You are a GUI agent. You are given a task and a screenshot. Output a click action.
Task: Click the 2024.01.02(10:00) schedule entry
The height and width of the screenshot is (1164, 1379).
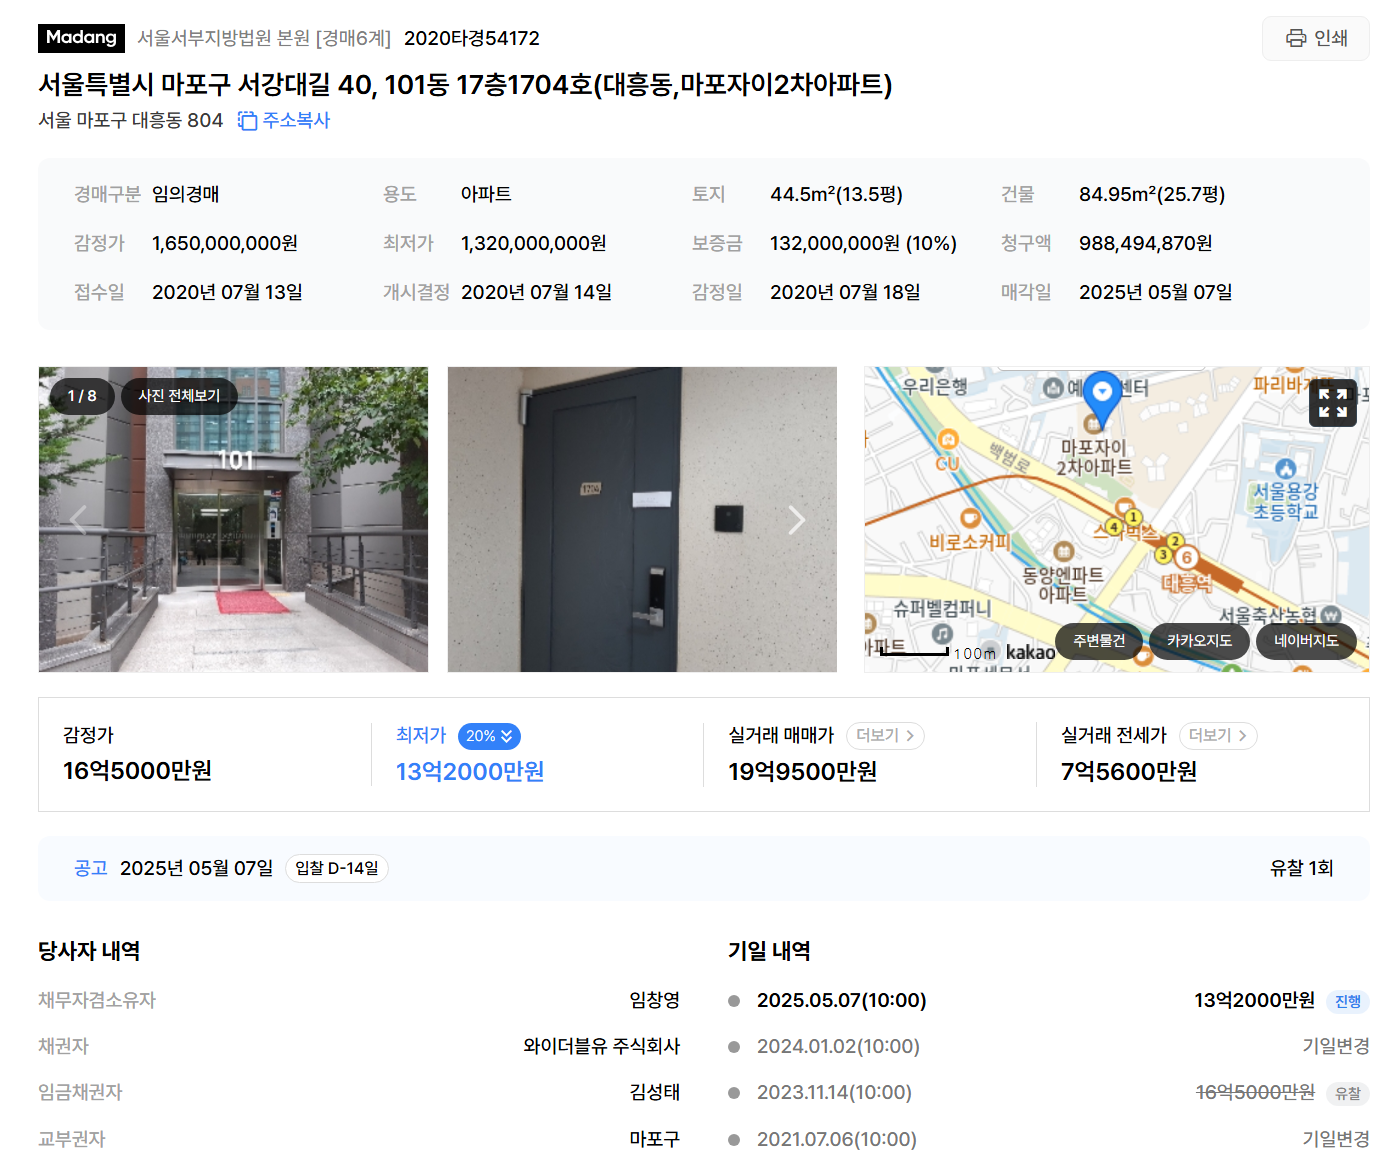click(x=838, y=1046)
